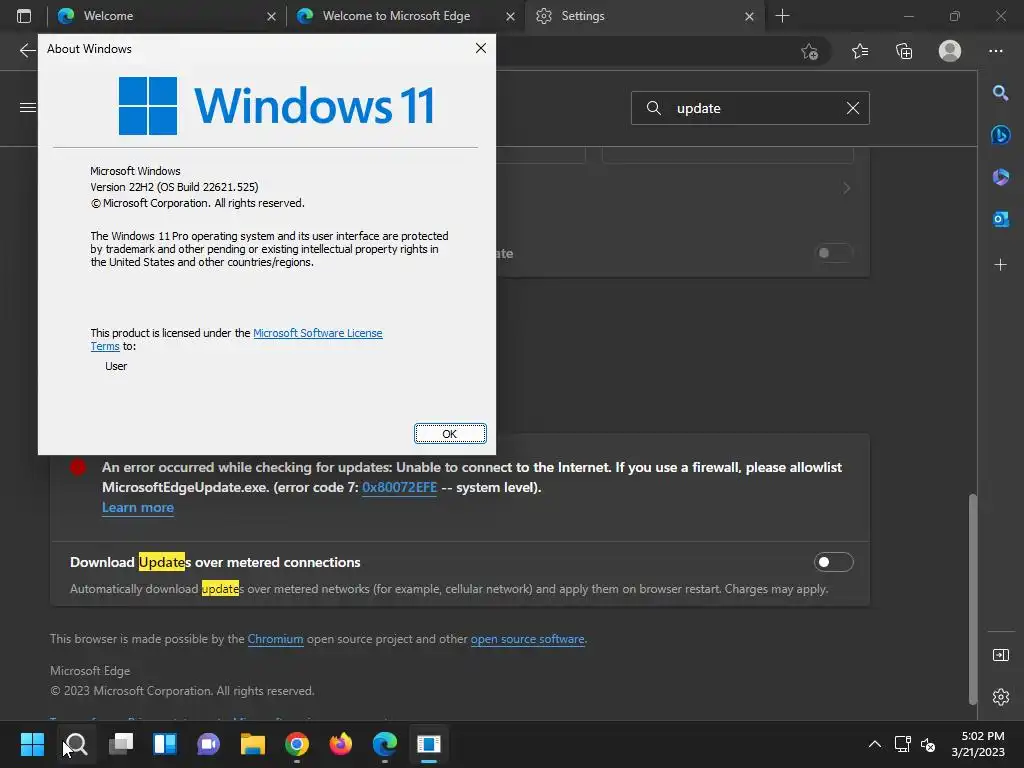Open muted volume tray icon
The height and width of the screenshot is (768, 1024).
pos(927,744)
